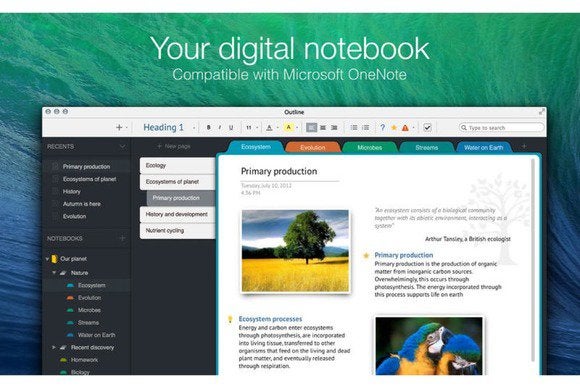Switch to the Microbes tab
The image size is (580, 388).
[370, 148]
